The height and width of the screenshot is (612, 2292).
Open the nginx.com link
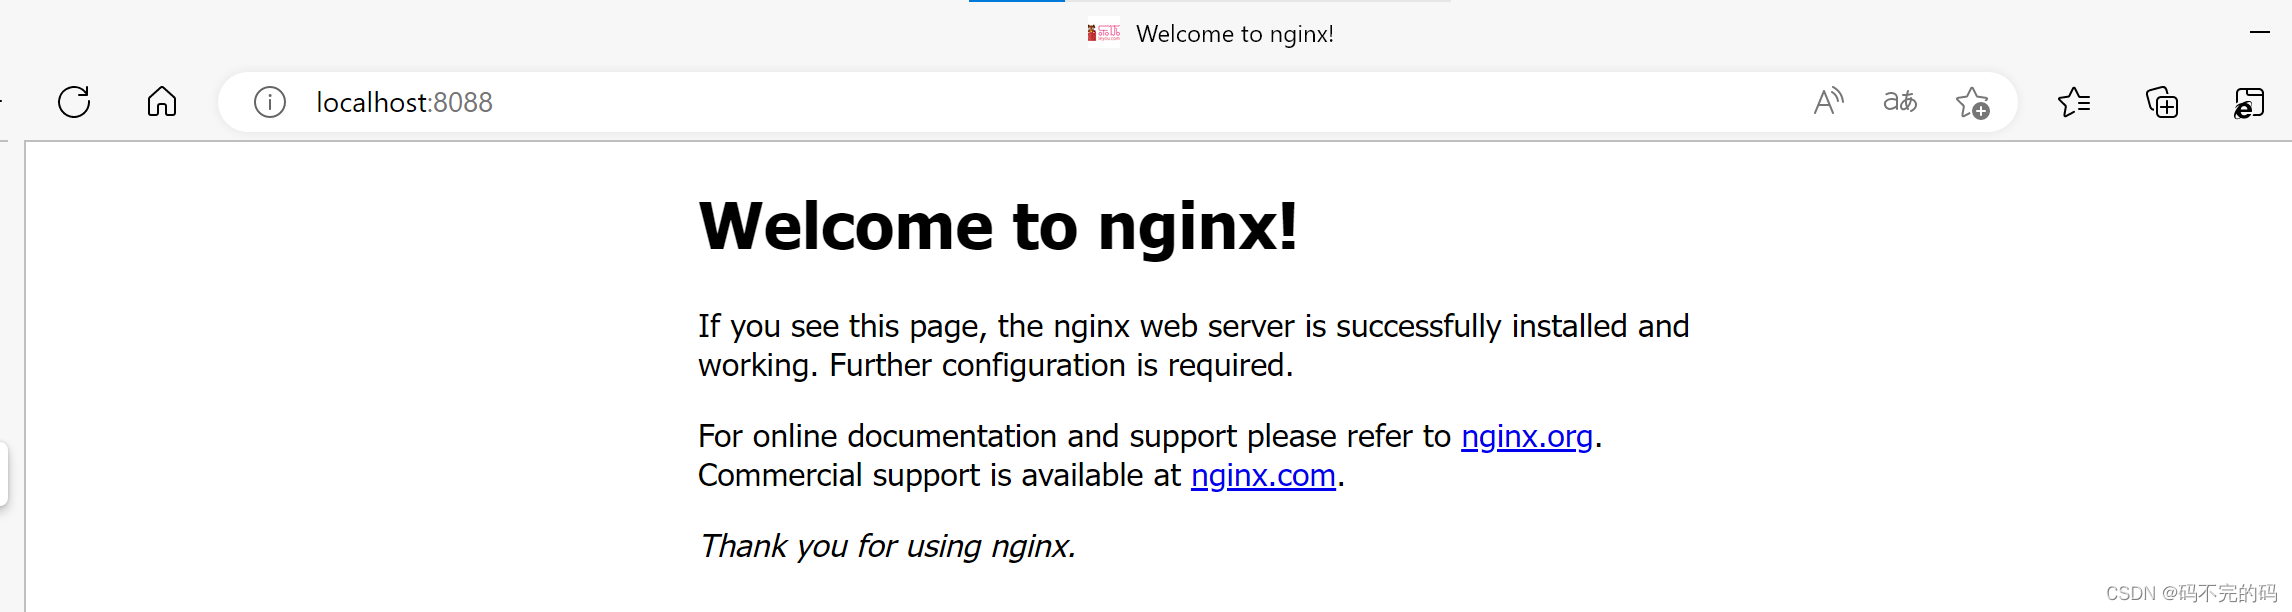coord(1263,476)
